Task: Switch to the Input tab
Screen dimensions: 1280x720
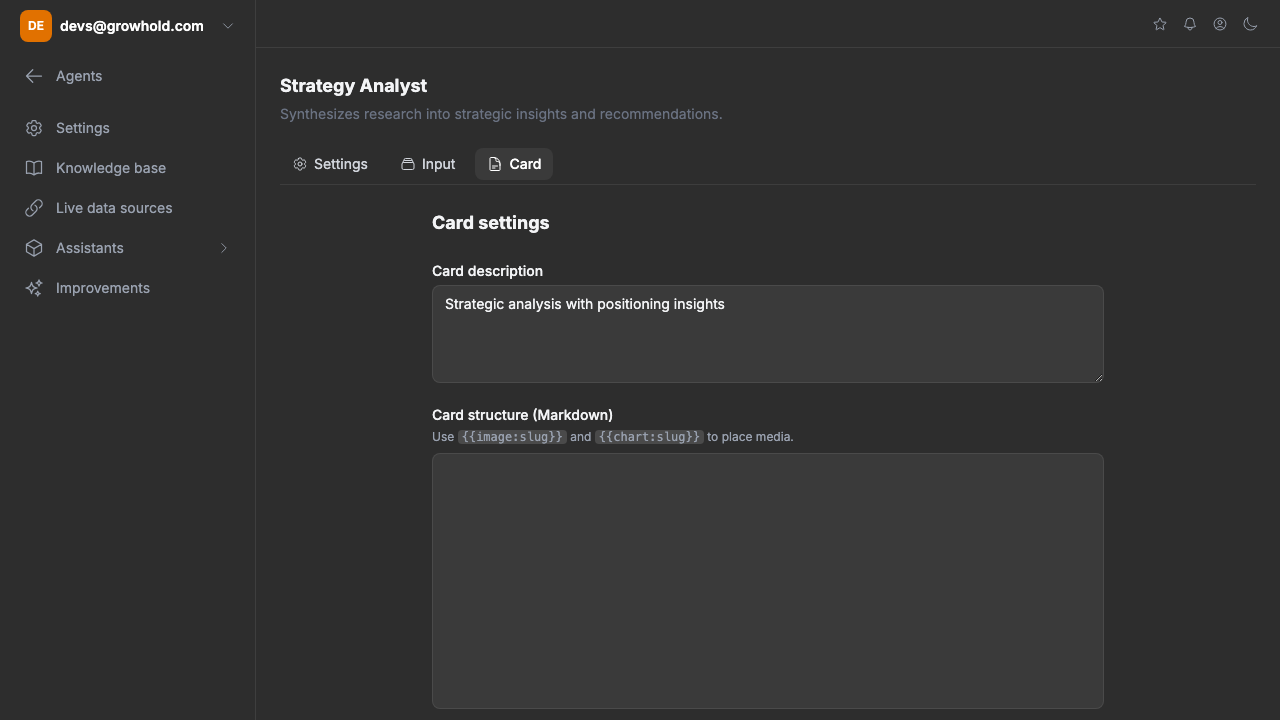Action: coord(428,164)
